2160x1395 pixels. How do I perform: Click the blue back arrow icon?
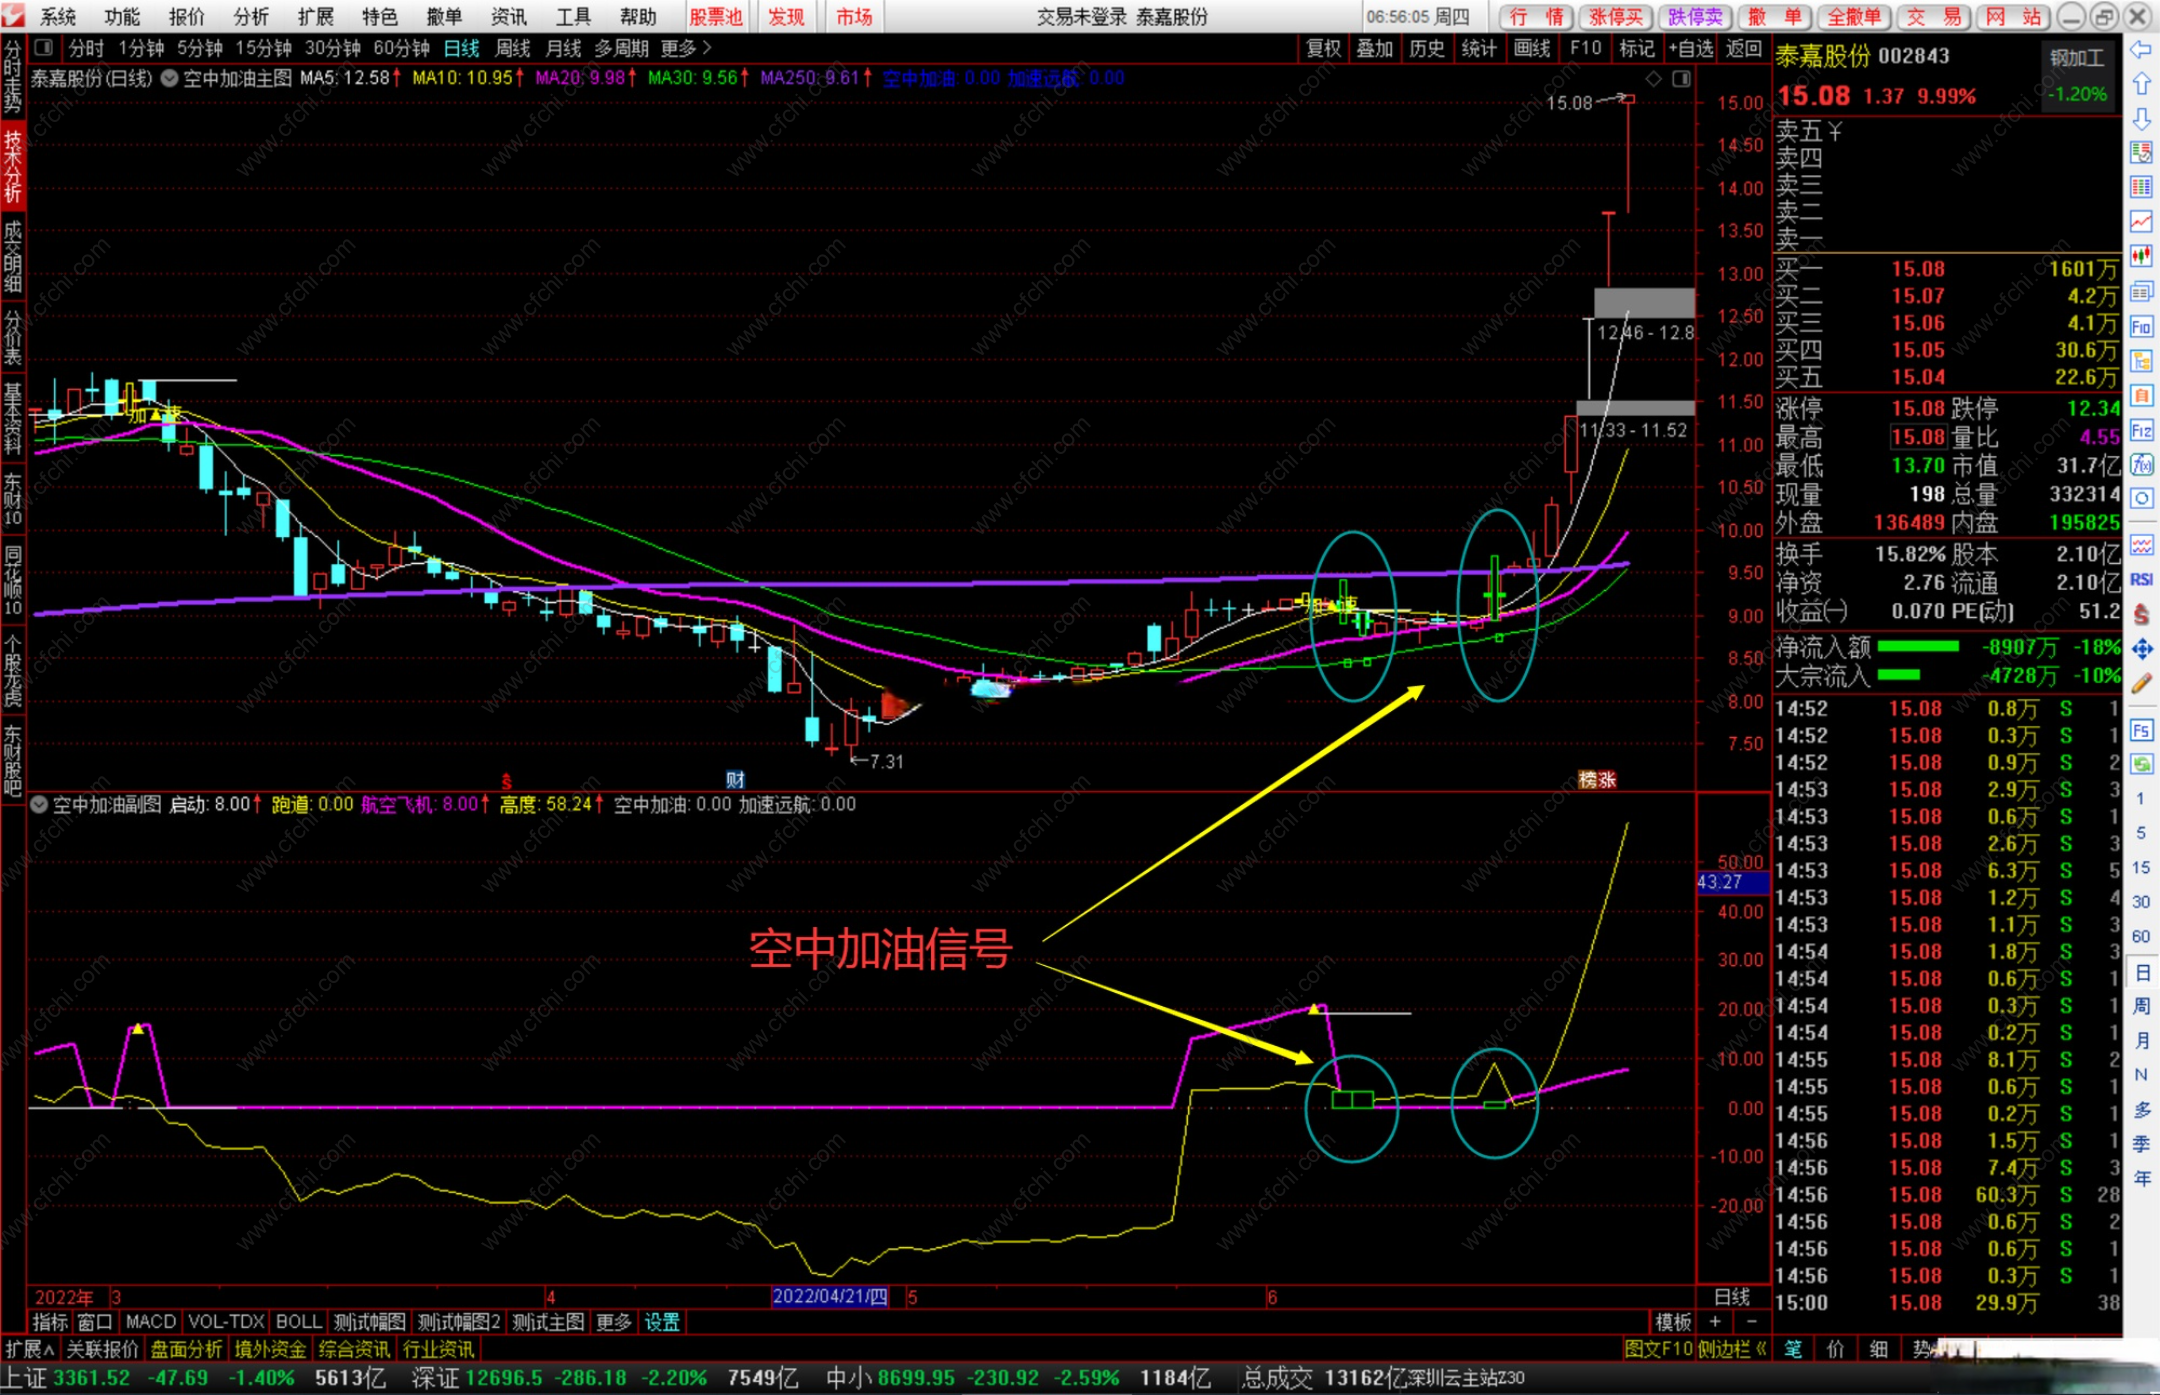pyautogui.click(x=2141, y=49)
